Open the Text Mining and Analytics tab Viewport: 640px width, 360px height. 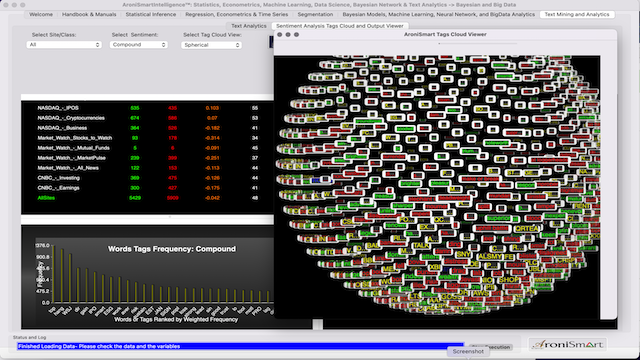pyautogui.click(x=577, y=14)
